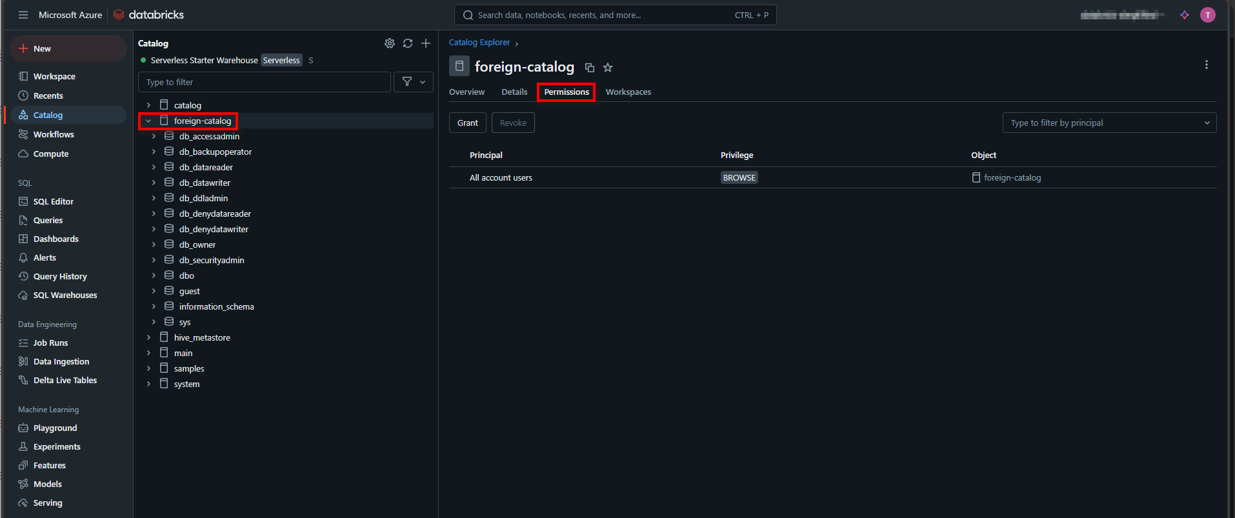
Task: Switch to the Details tab
Action: point(514,92)
